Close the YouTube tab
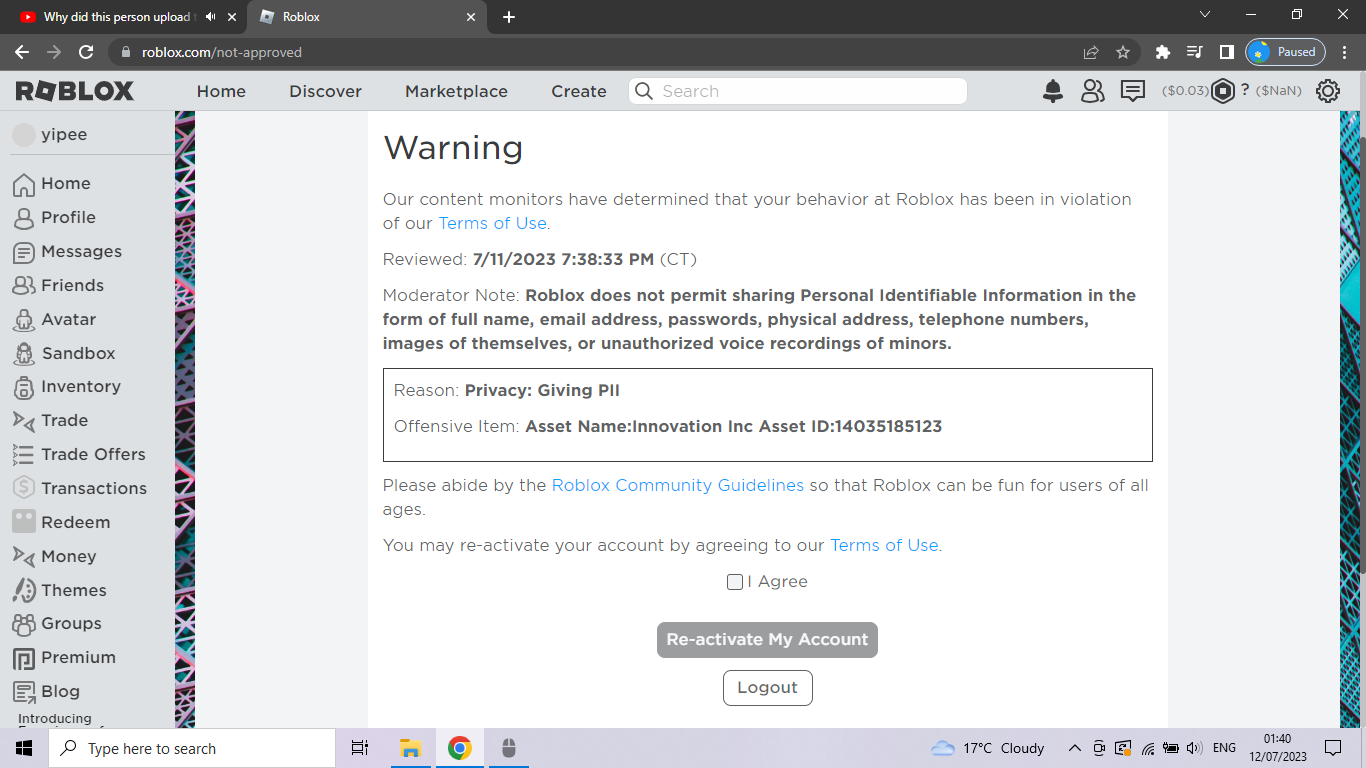1366x768 pixels. (232, 17)
